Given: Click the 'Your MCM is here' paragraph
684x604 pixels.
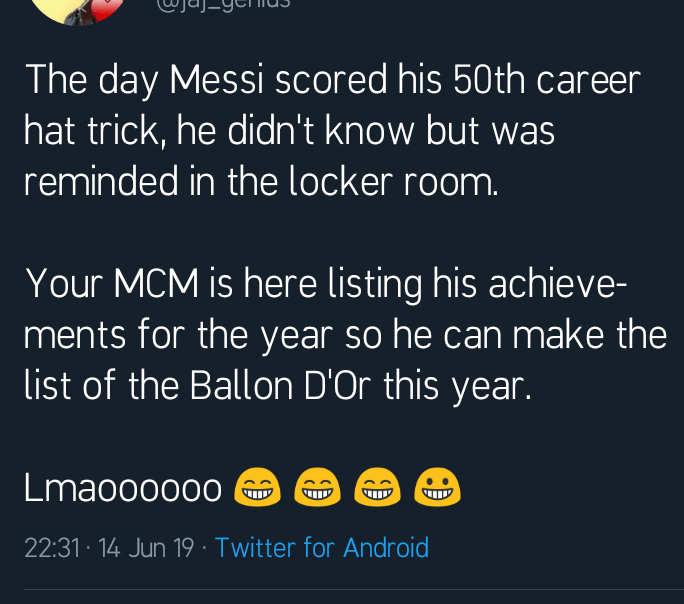Looking at the screenshot, I should click(340, 335).
